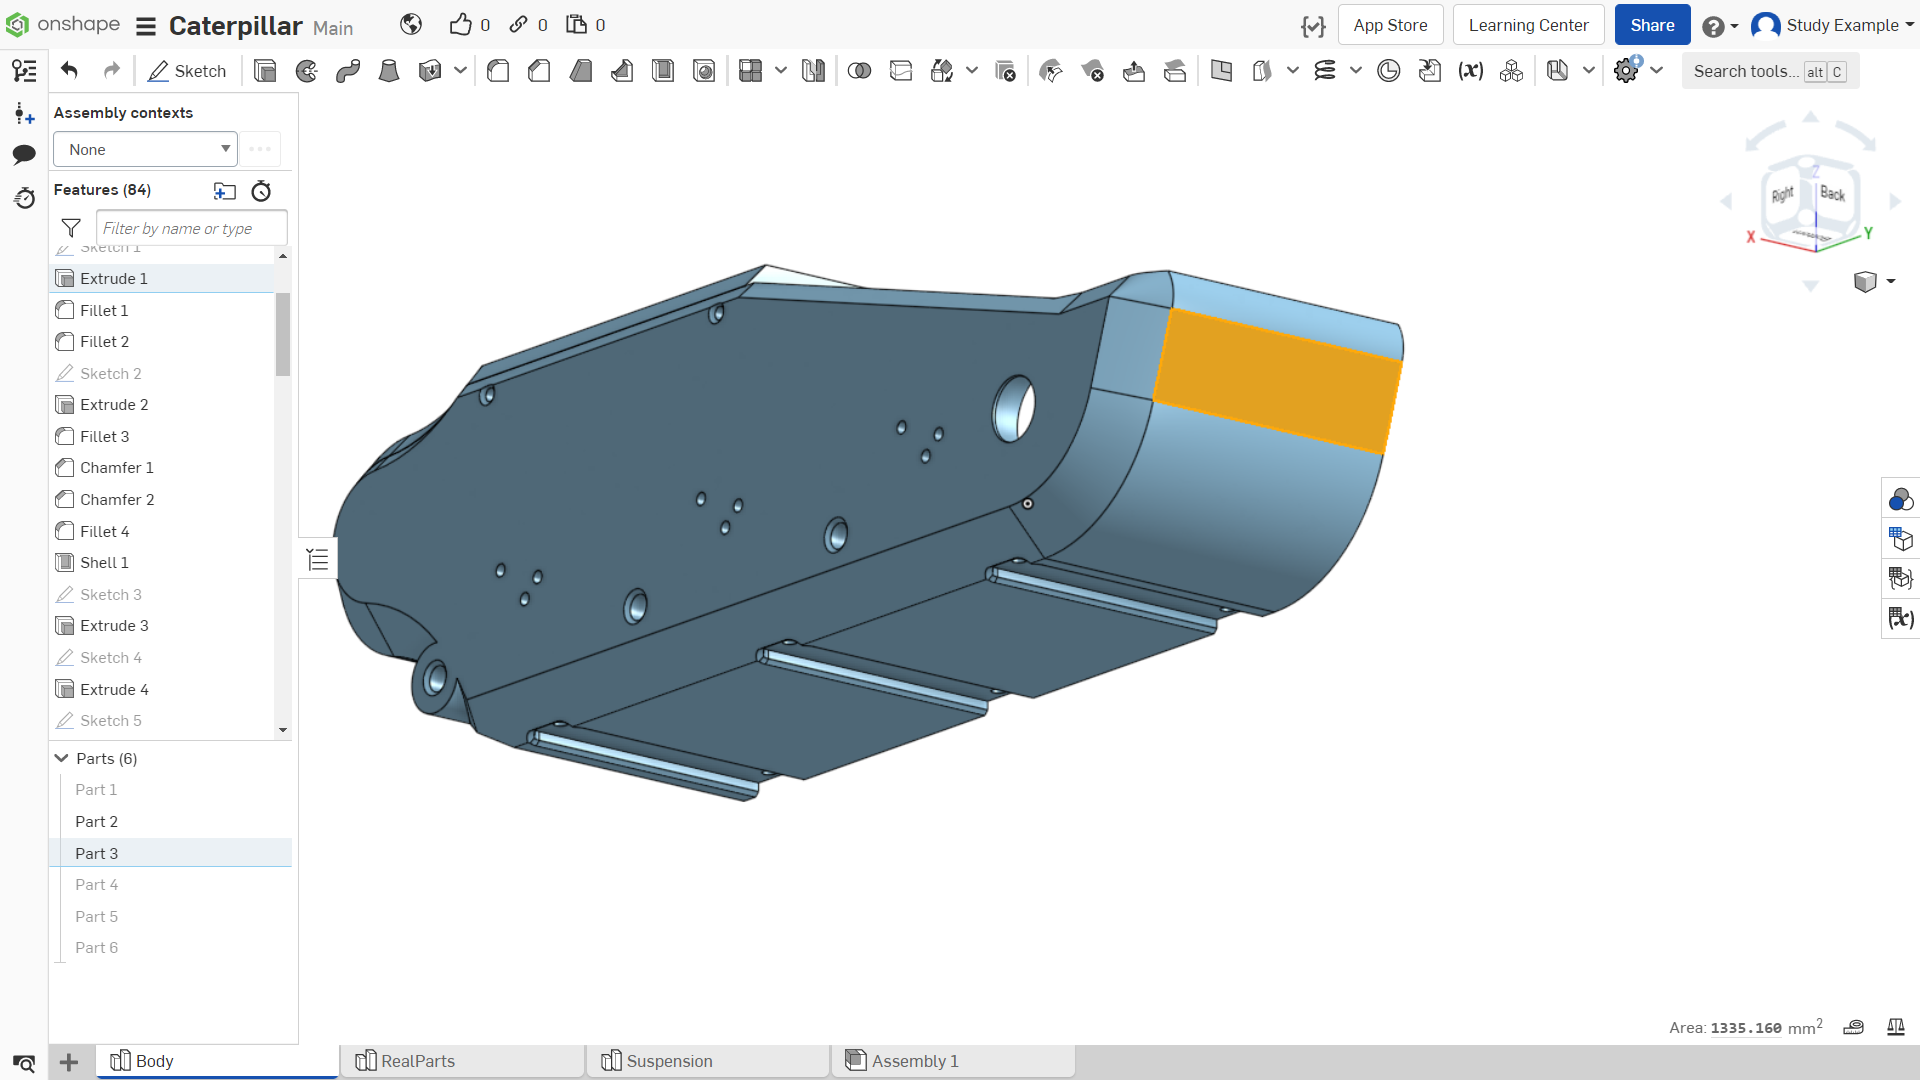1920x1080 pixels.
Task: Select Part 3 in parts list
Action: coord(170,853)
